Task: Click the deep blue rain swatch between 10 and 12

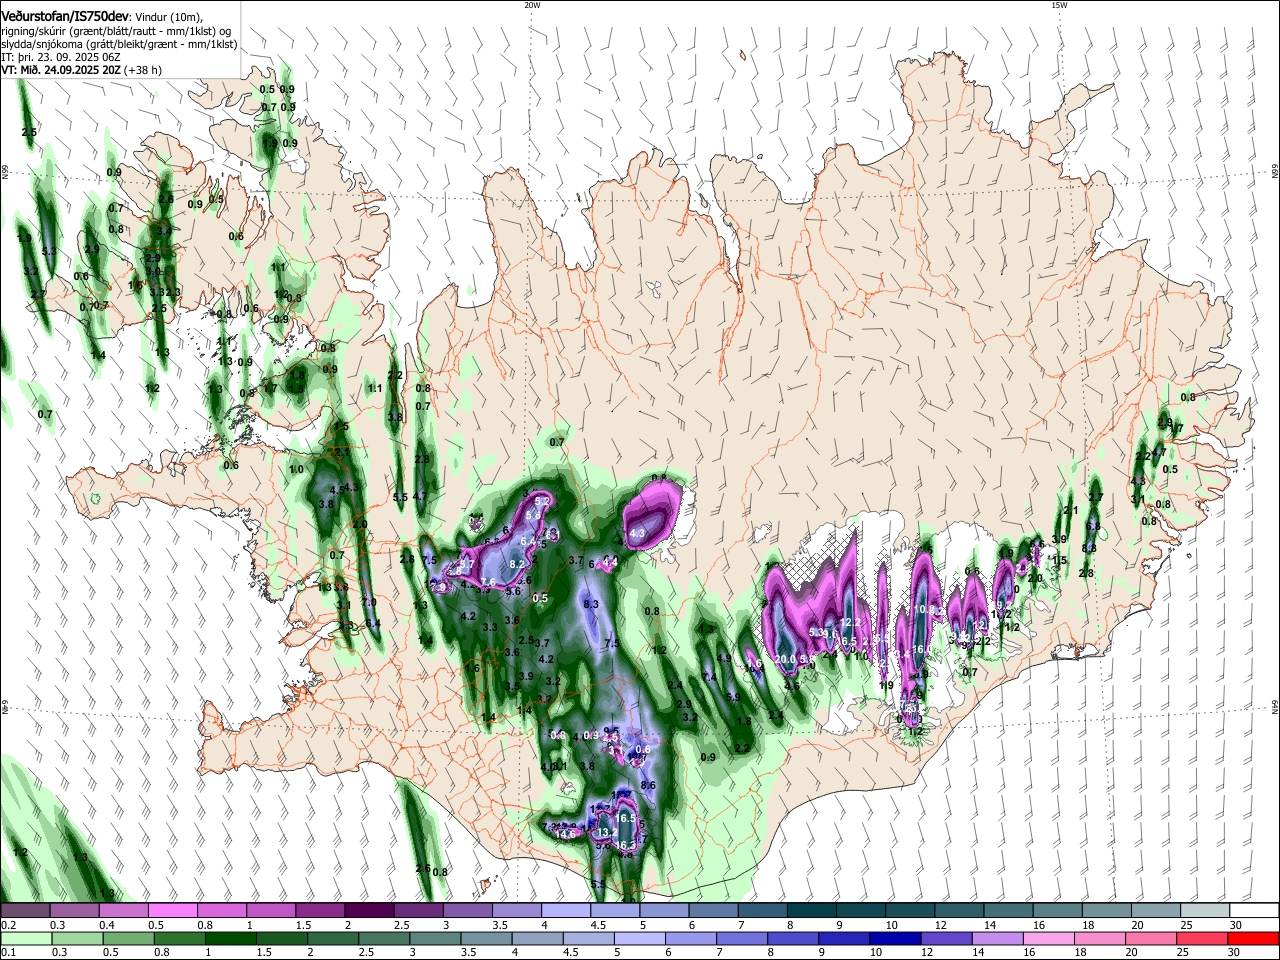Action: (x=894, y=938)
